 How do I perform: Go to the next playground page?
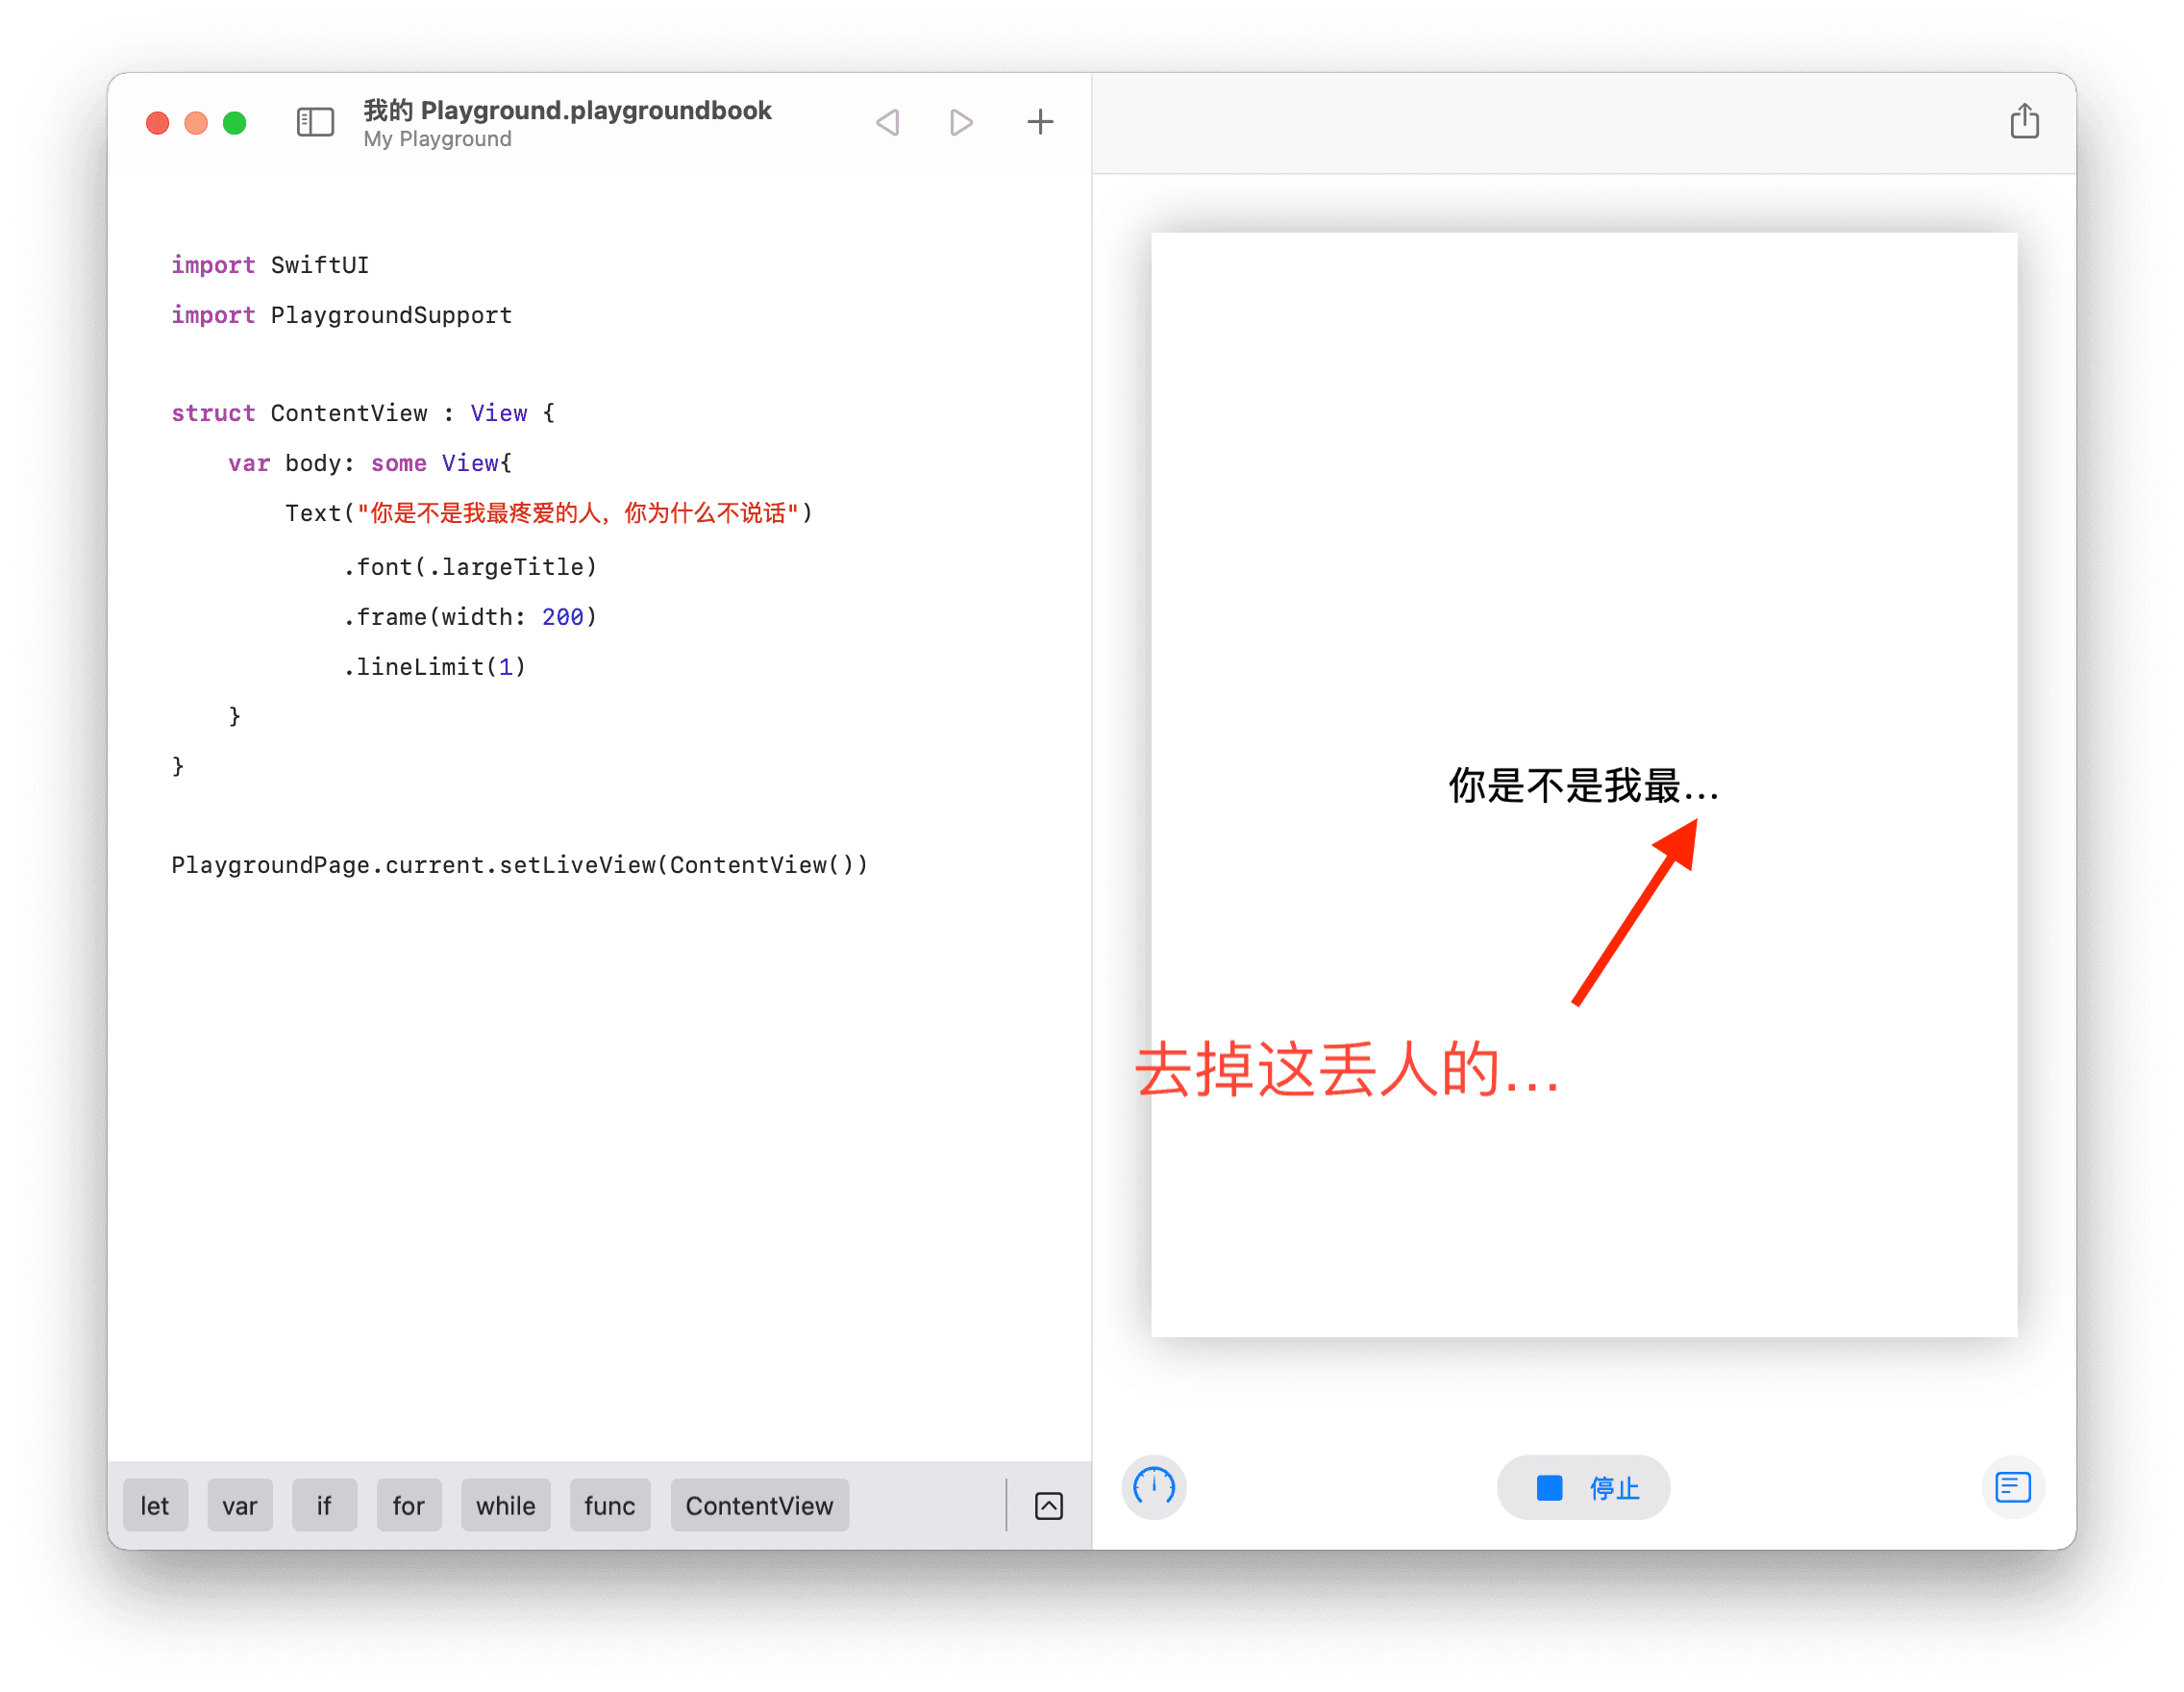(962, 122)
